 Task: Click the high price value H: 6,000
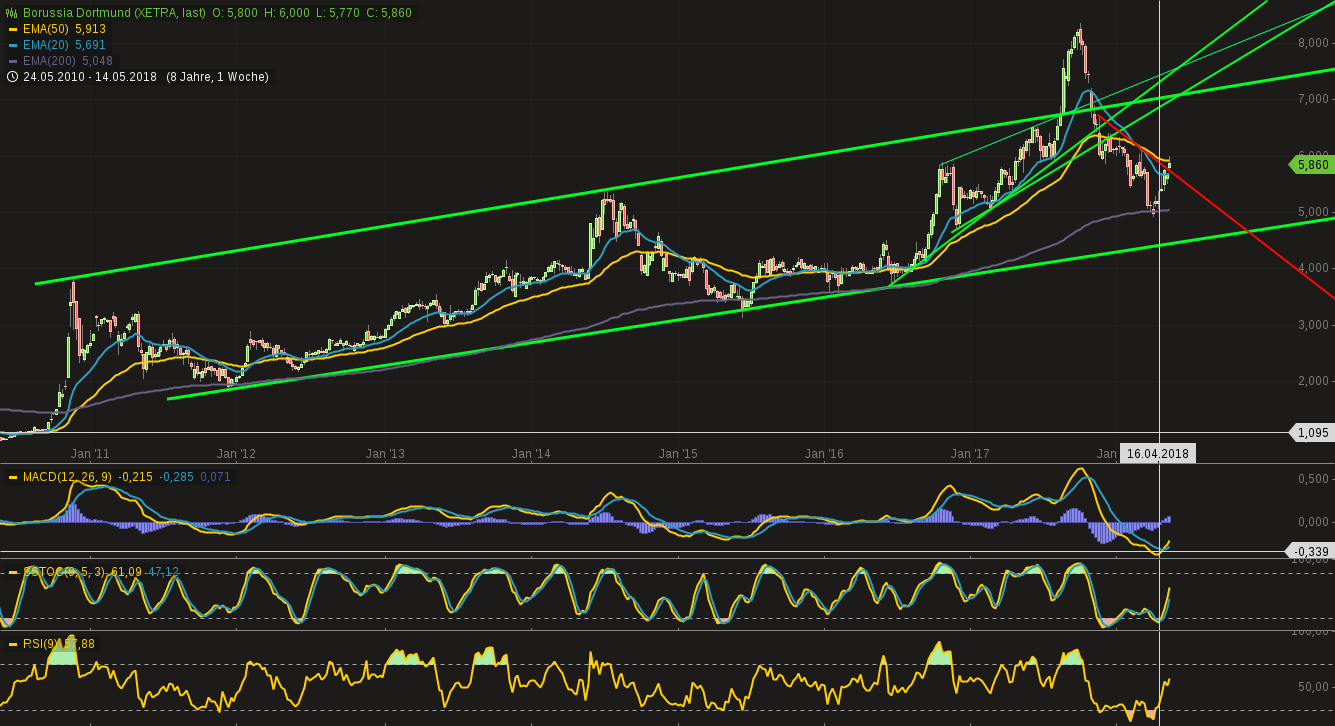288,13
